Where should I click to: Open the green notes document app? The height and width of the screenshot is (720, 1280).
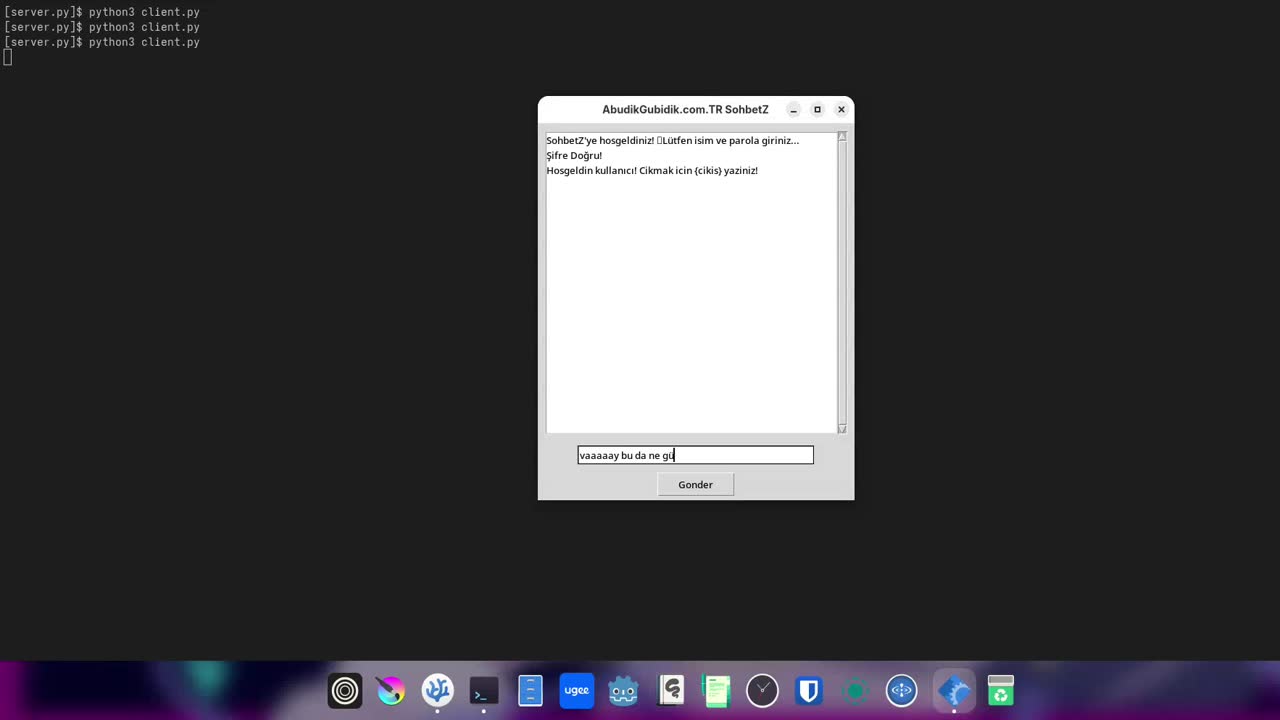click(716, 691)
